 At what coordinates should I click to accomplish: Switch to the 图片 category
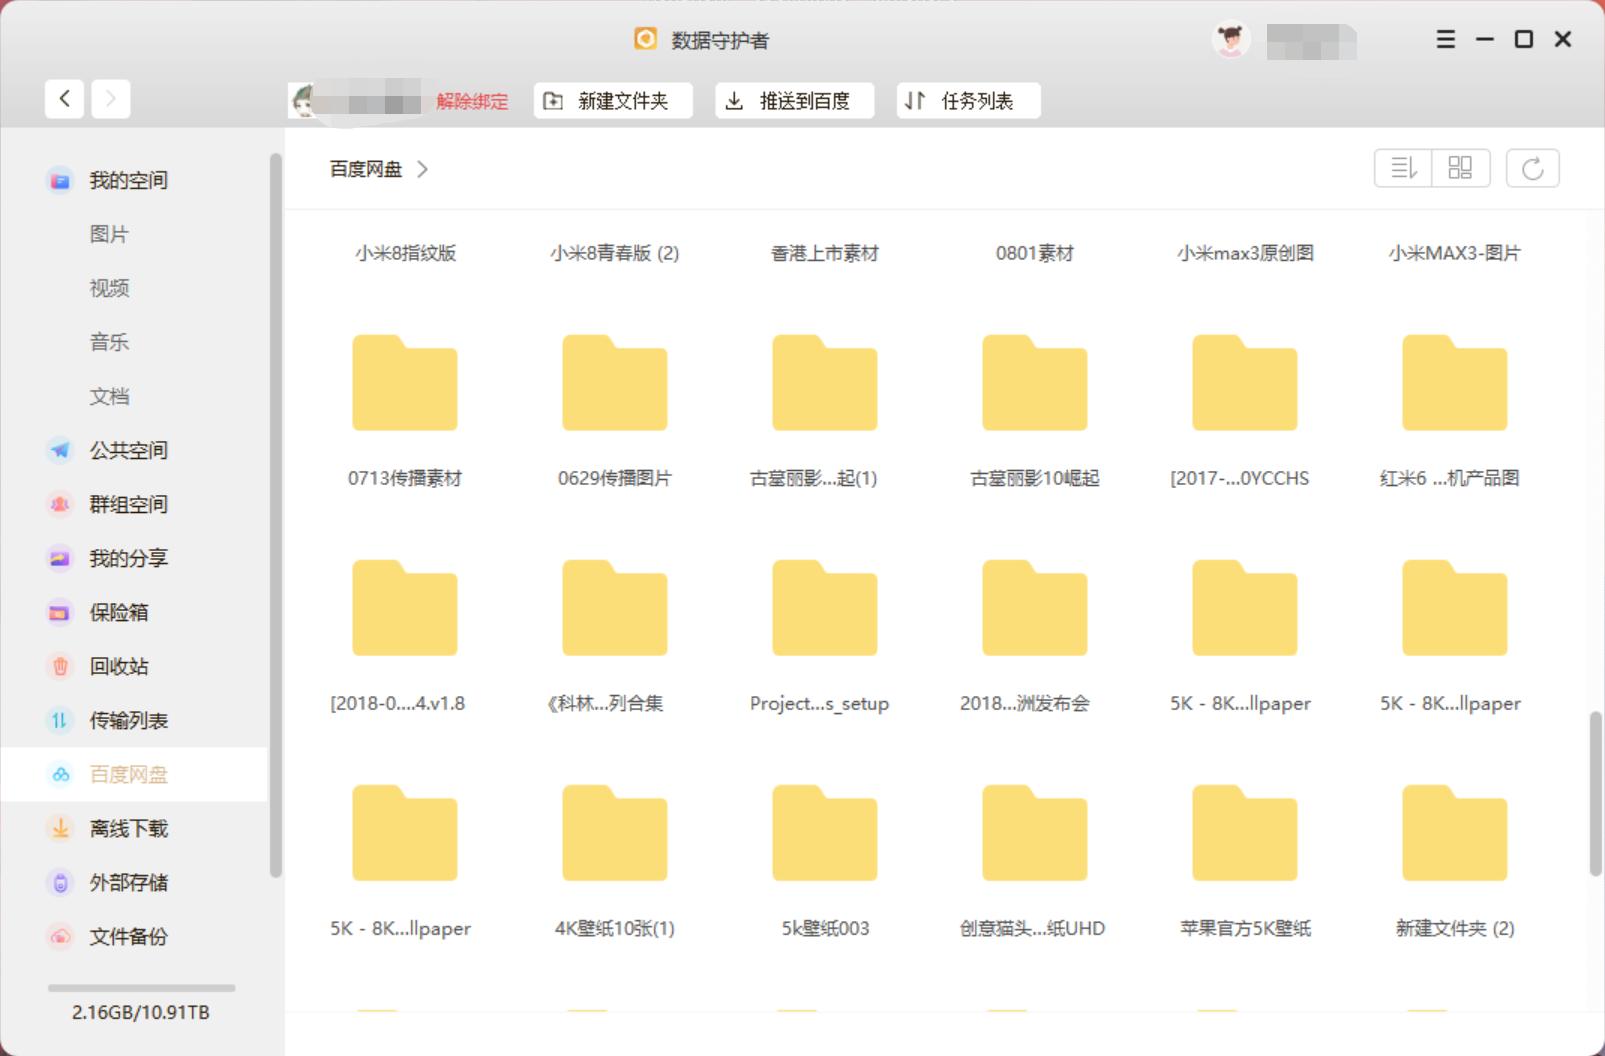point(108,233)
